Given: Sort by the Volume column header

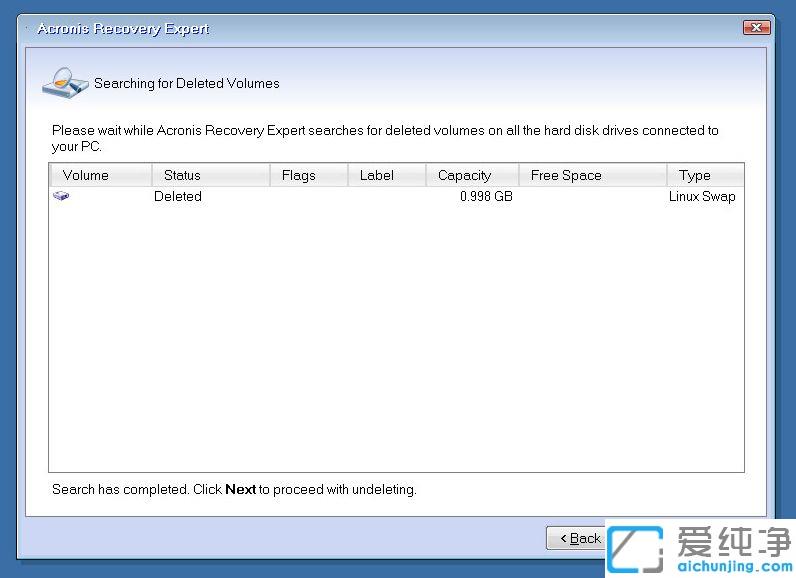Looking at the screenshot, I should pos(101,175).
